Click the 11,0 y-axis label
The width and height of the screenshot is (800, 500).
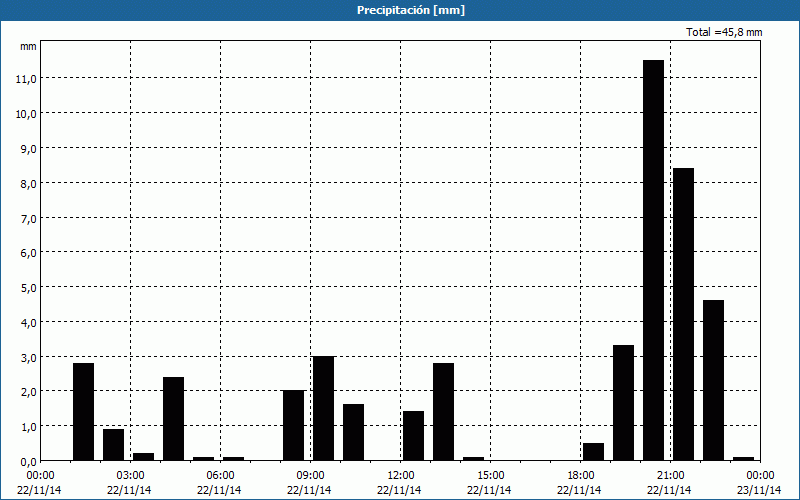point(26,79)
